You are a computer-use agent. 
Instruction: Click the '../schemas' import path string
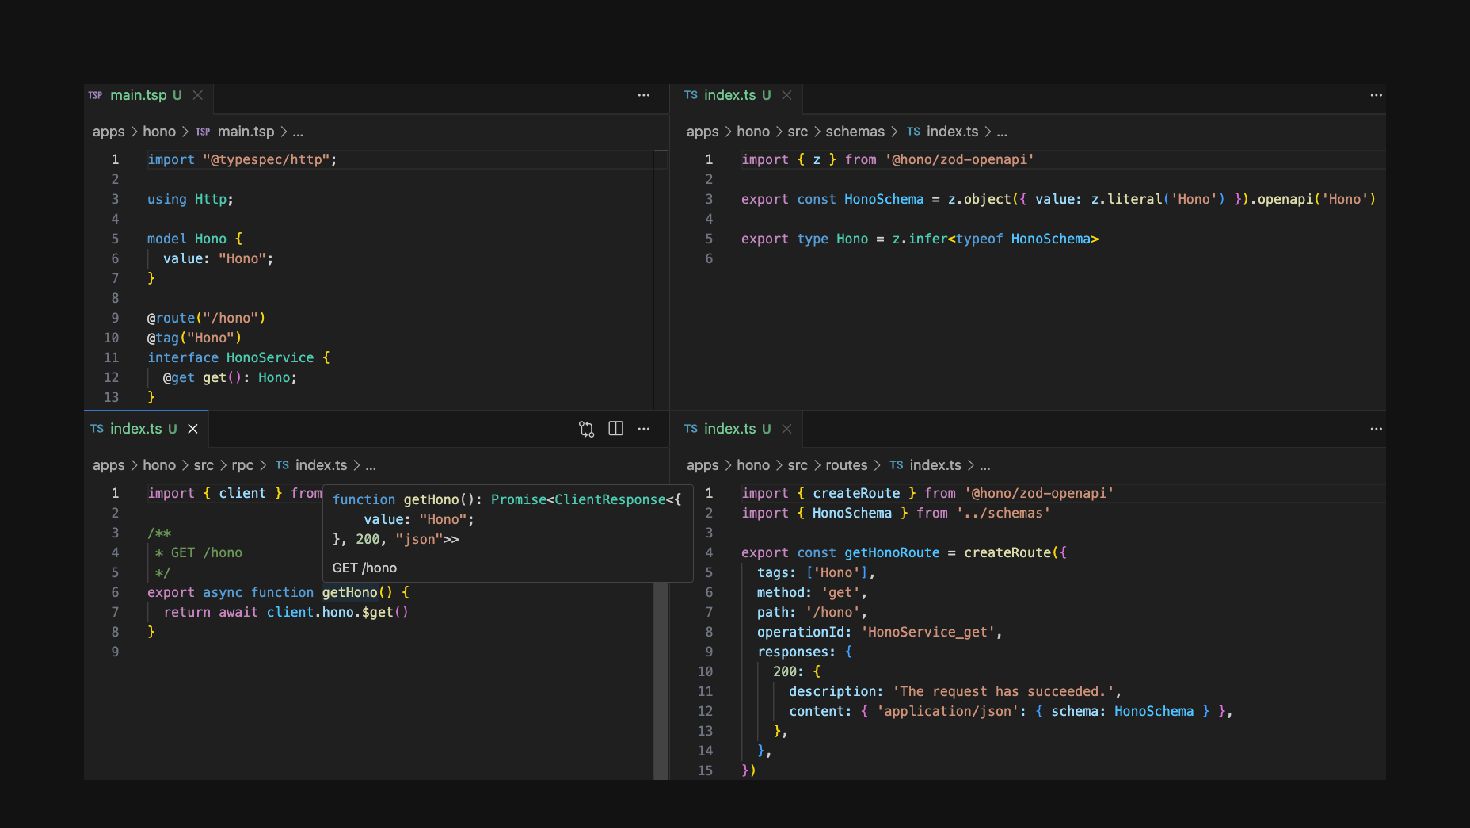pyautogui.click(x=1003, y=513)
